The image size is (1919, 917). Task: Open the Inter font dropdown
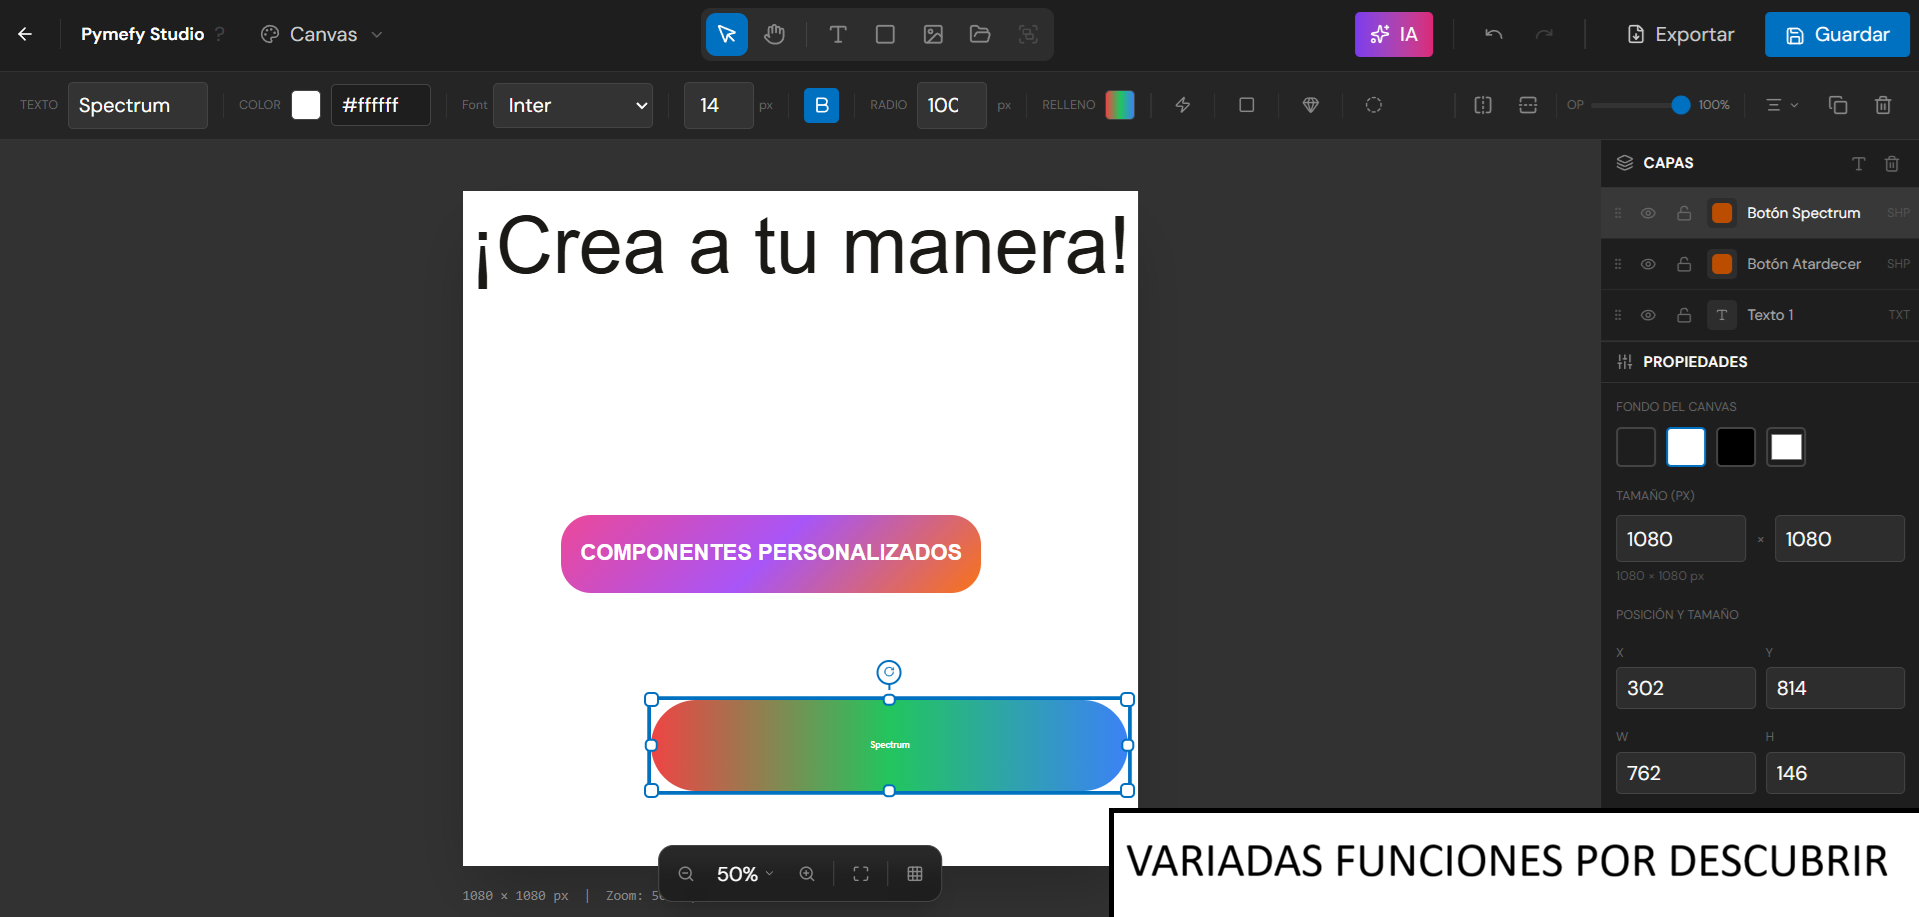[x=572, y=105]
